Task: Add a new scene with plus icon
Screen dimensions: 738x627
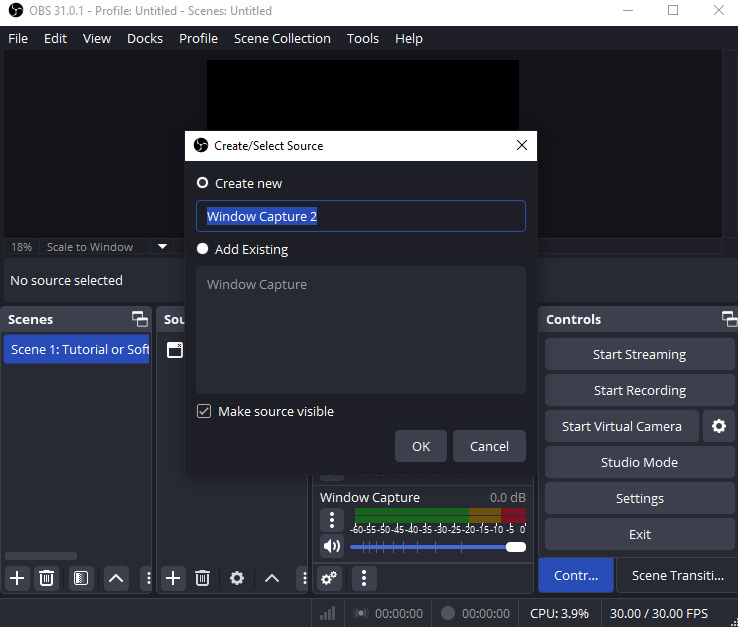Action: coord(17,578)
